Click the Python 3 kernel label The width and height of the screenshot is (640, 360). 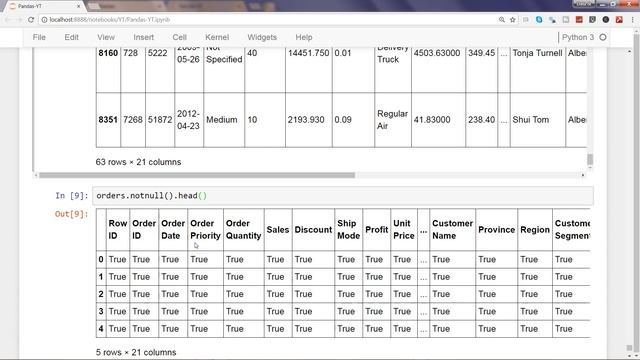coord(578,37)
